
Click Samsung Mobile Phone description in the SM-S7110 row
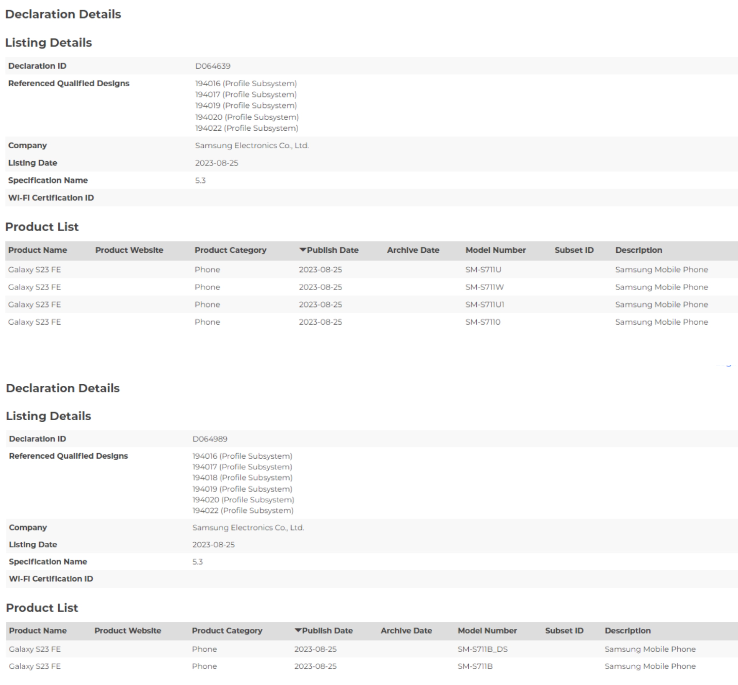661,322
